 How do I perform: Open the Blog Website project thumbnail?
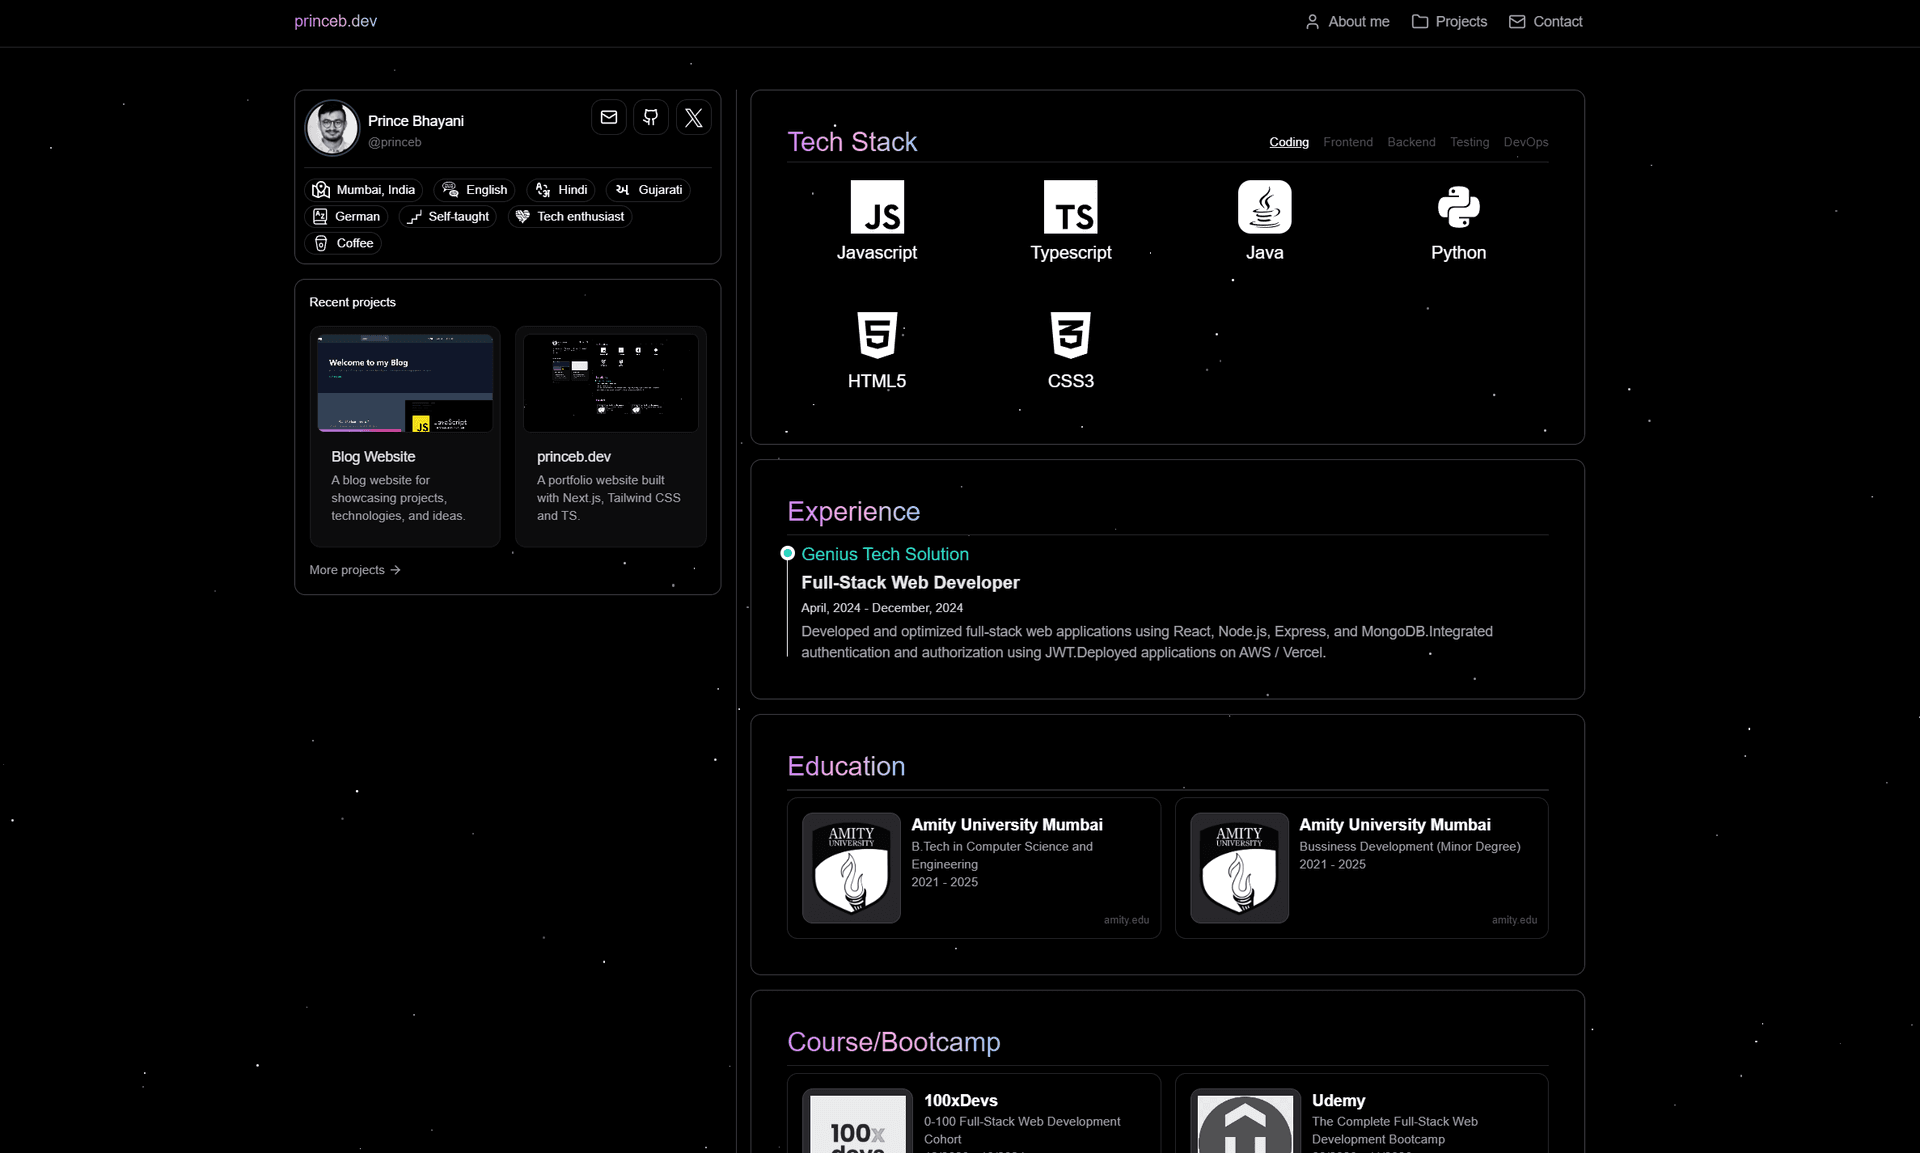tap(404, 383)
